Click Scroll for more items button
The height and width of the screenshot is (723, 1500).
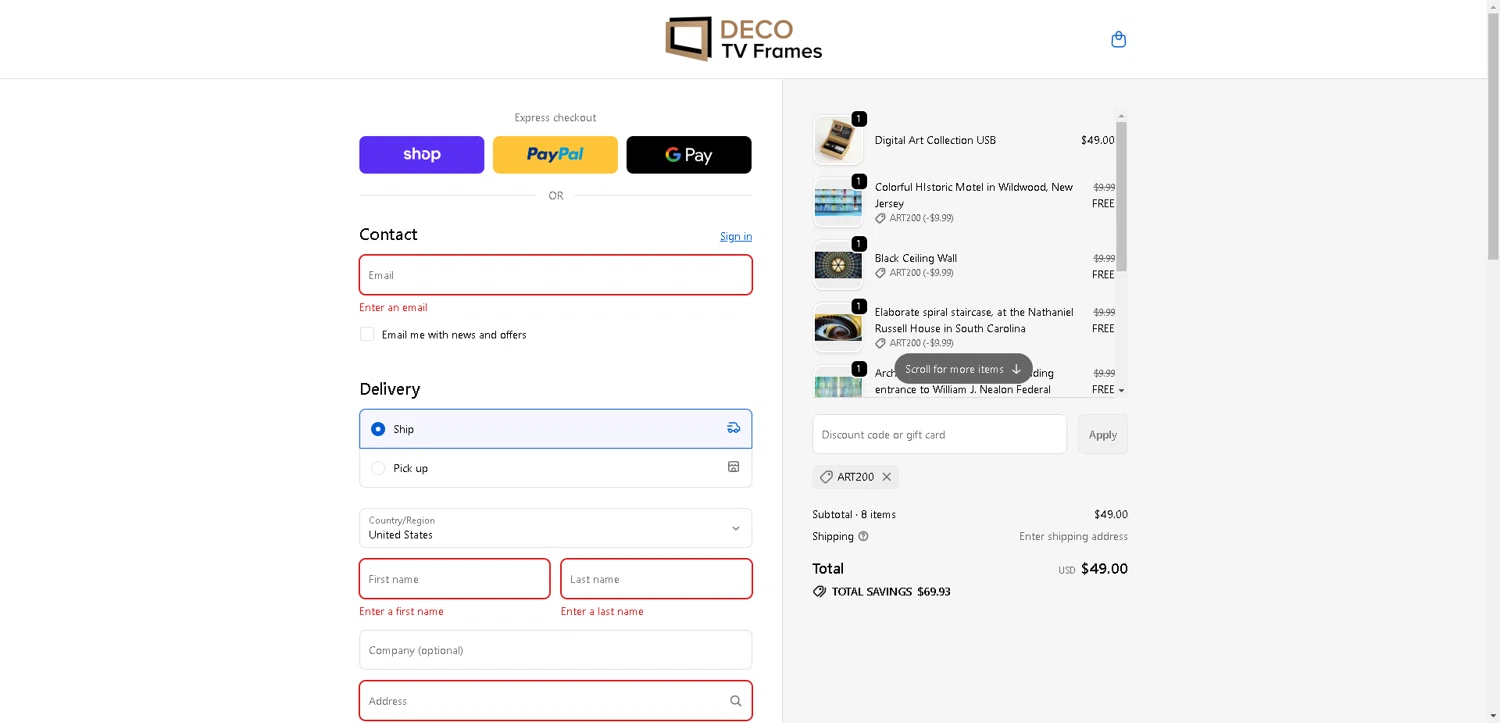pos(963,369)
